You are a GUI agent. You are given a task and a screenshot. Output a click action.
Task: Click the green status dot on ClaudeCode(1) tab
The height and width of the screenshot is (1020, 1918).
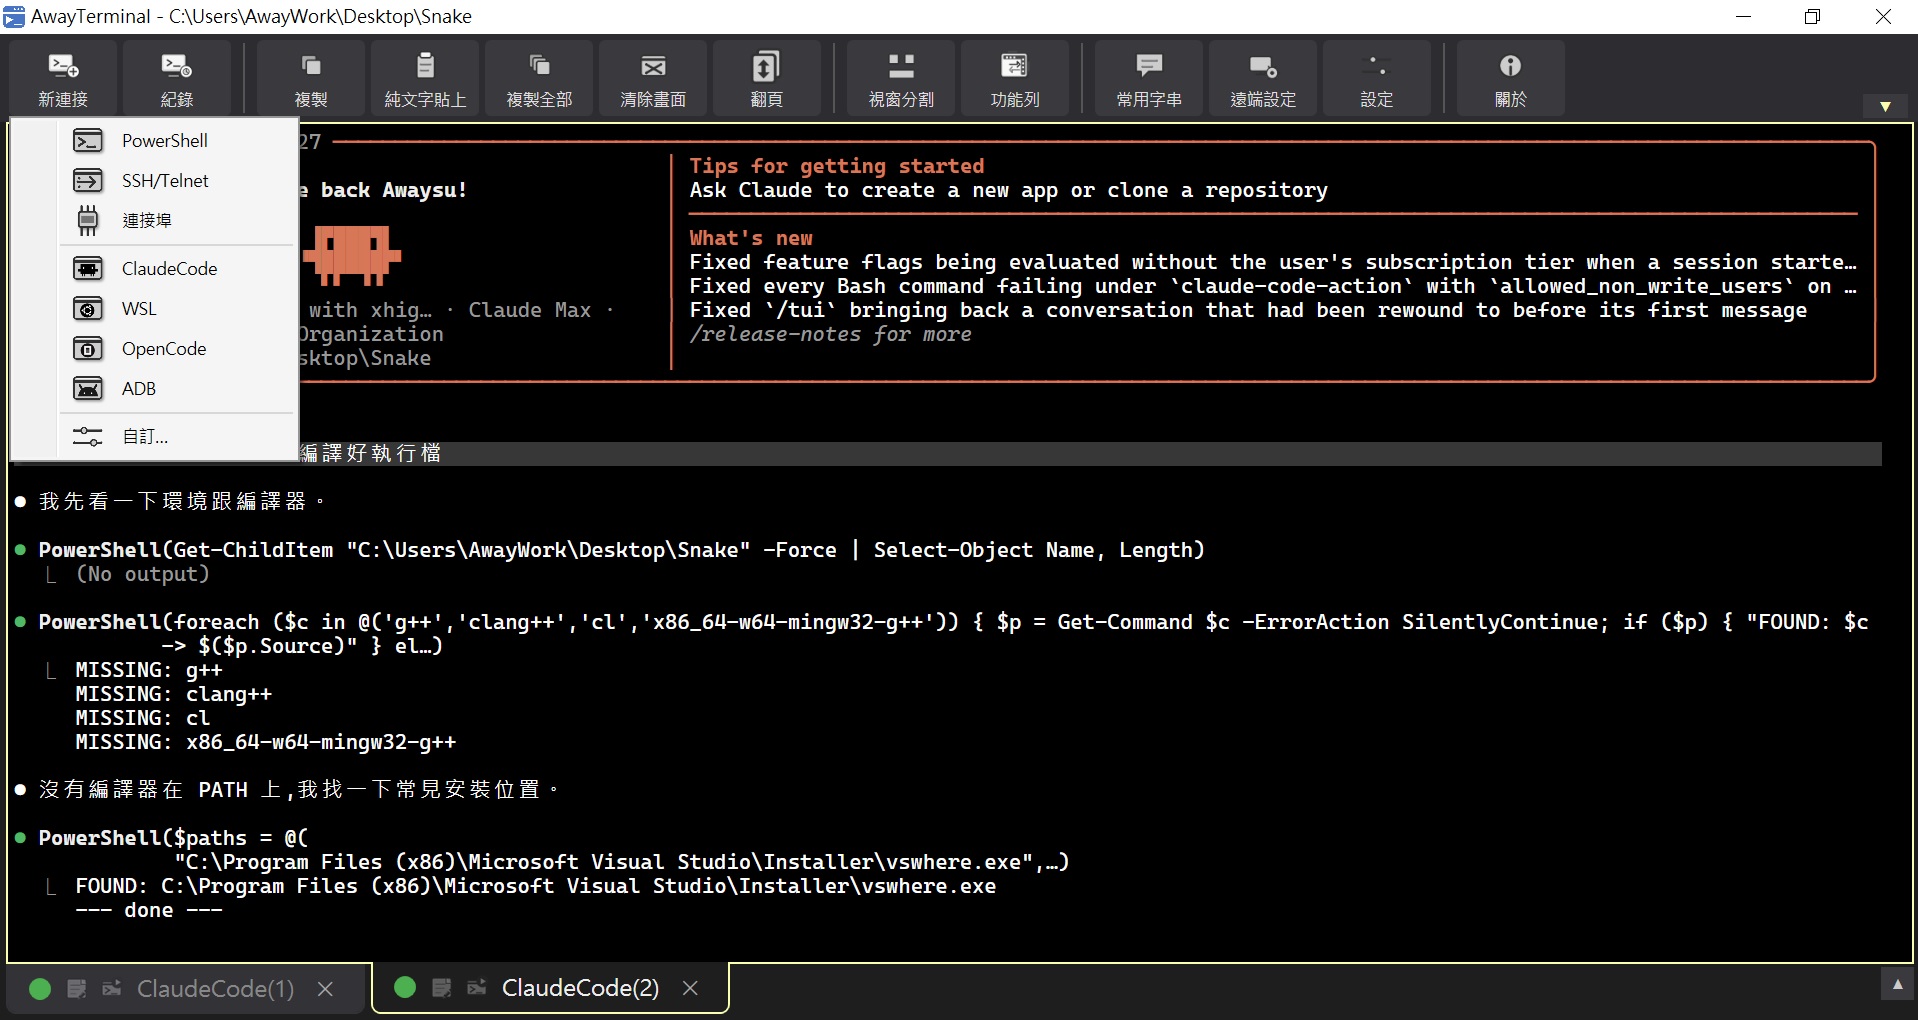(40, 989)
